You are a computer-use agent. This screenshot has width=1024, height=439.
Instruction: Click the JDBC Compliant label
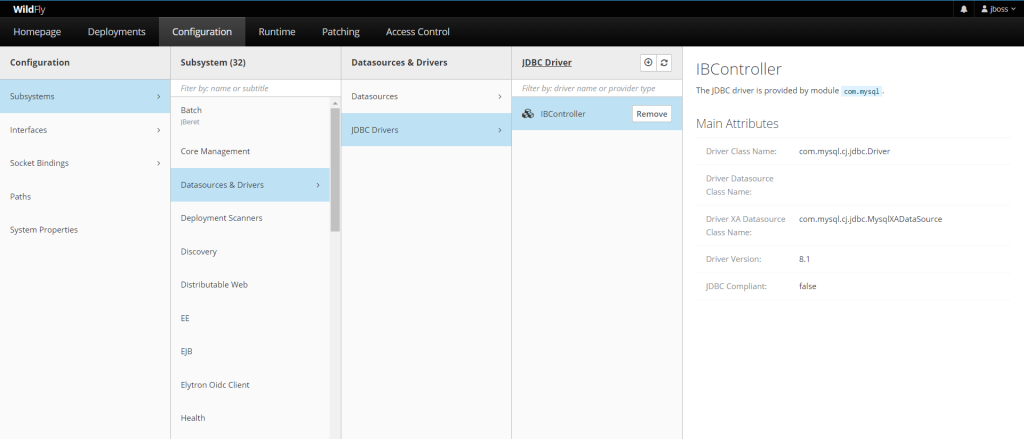point(737,285)
